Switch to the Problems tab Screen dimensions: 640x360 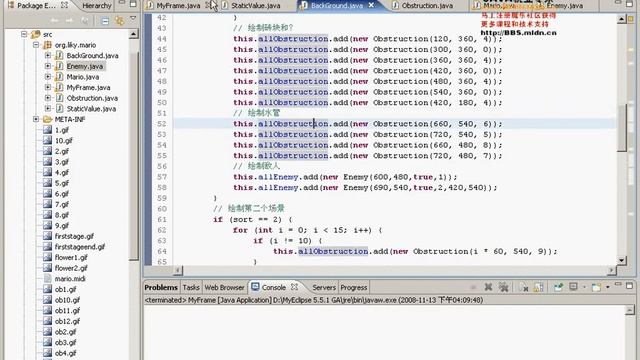161,287
